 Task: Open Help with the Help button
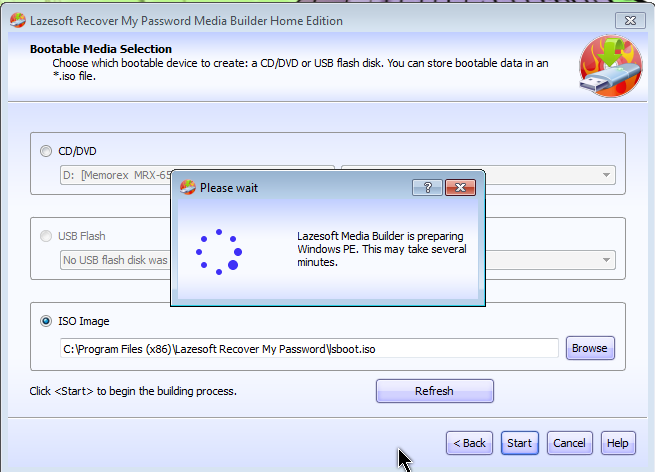pyautogui.click(x=618, y=443)
